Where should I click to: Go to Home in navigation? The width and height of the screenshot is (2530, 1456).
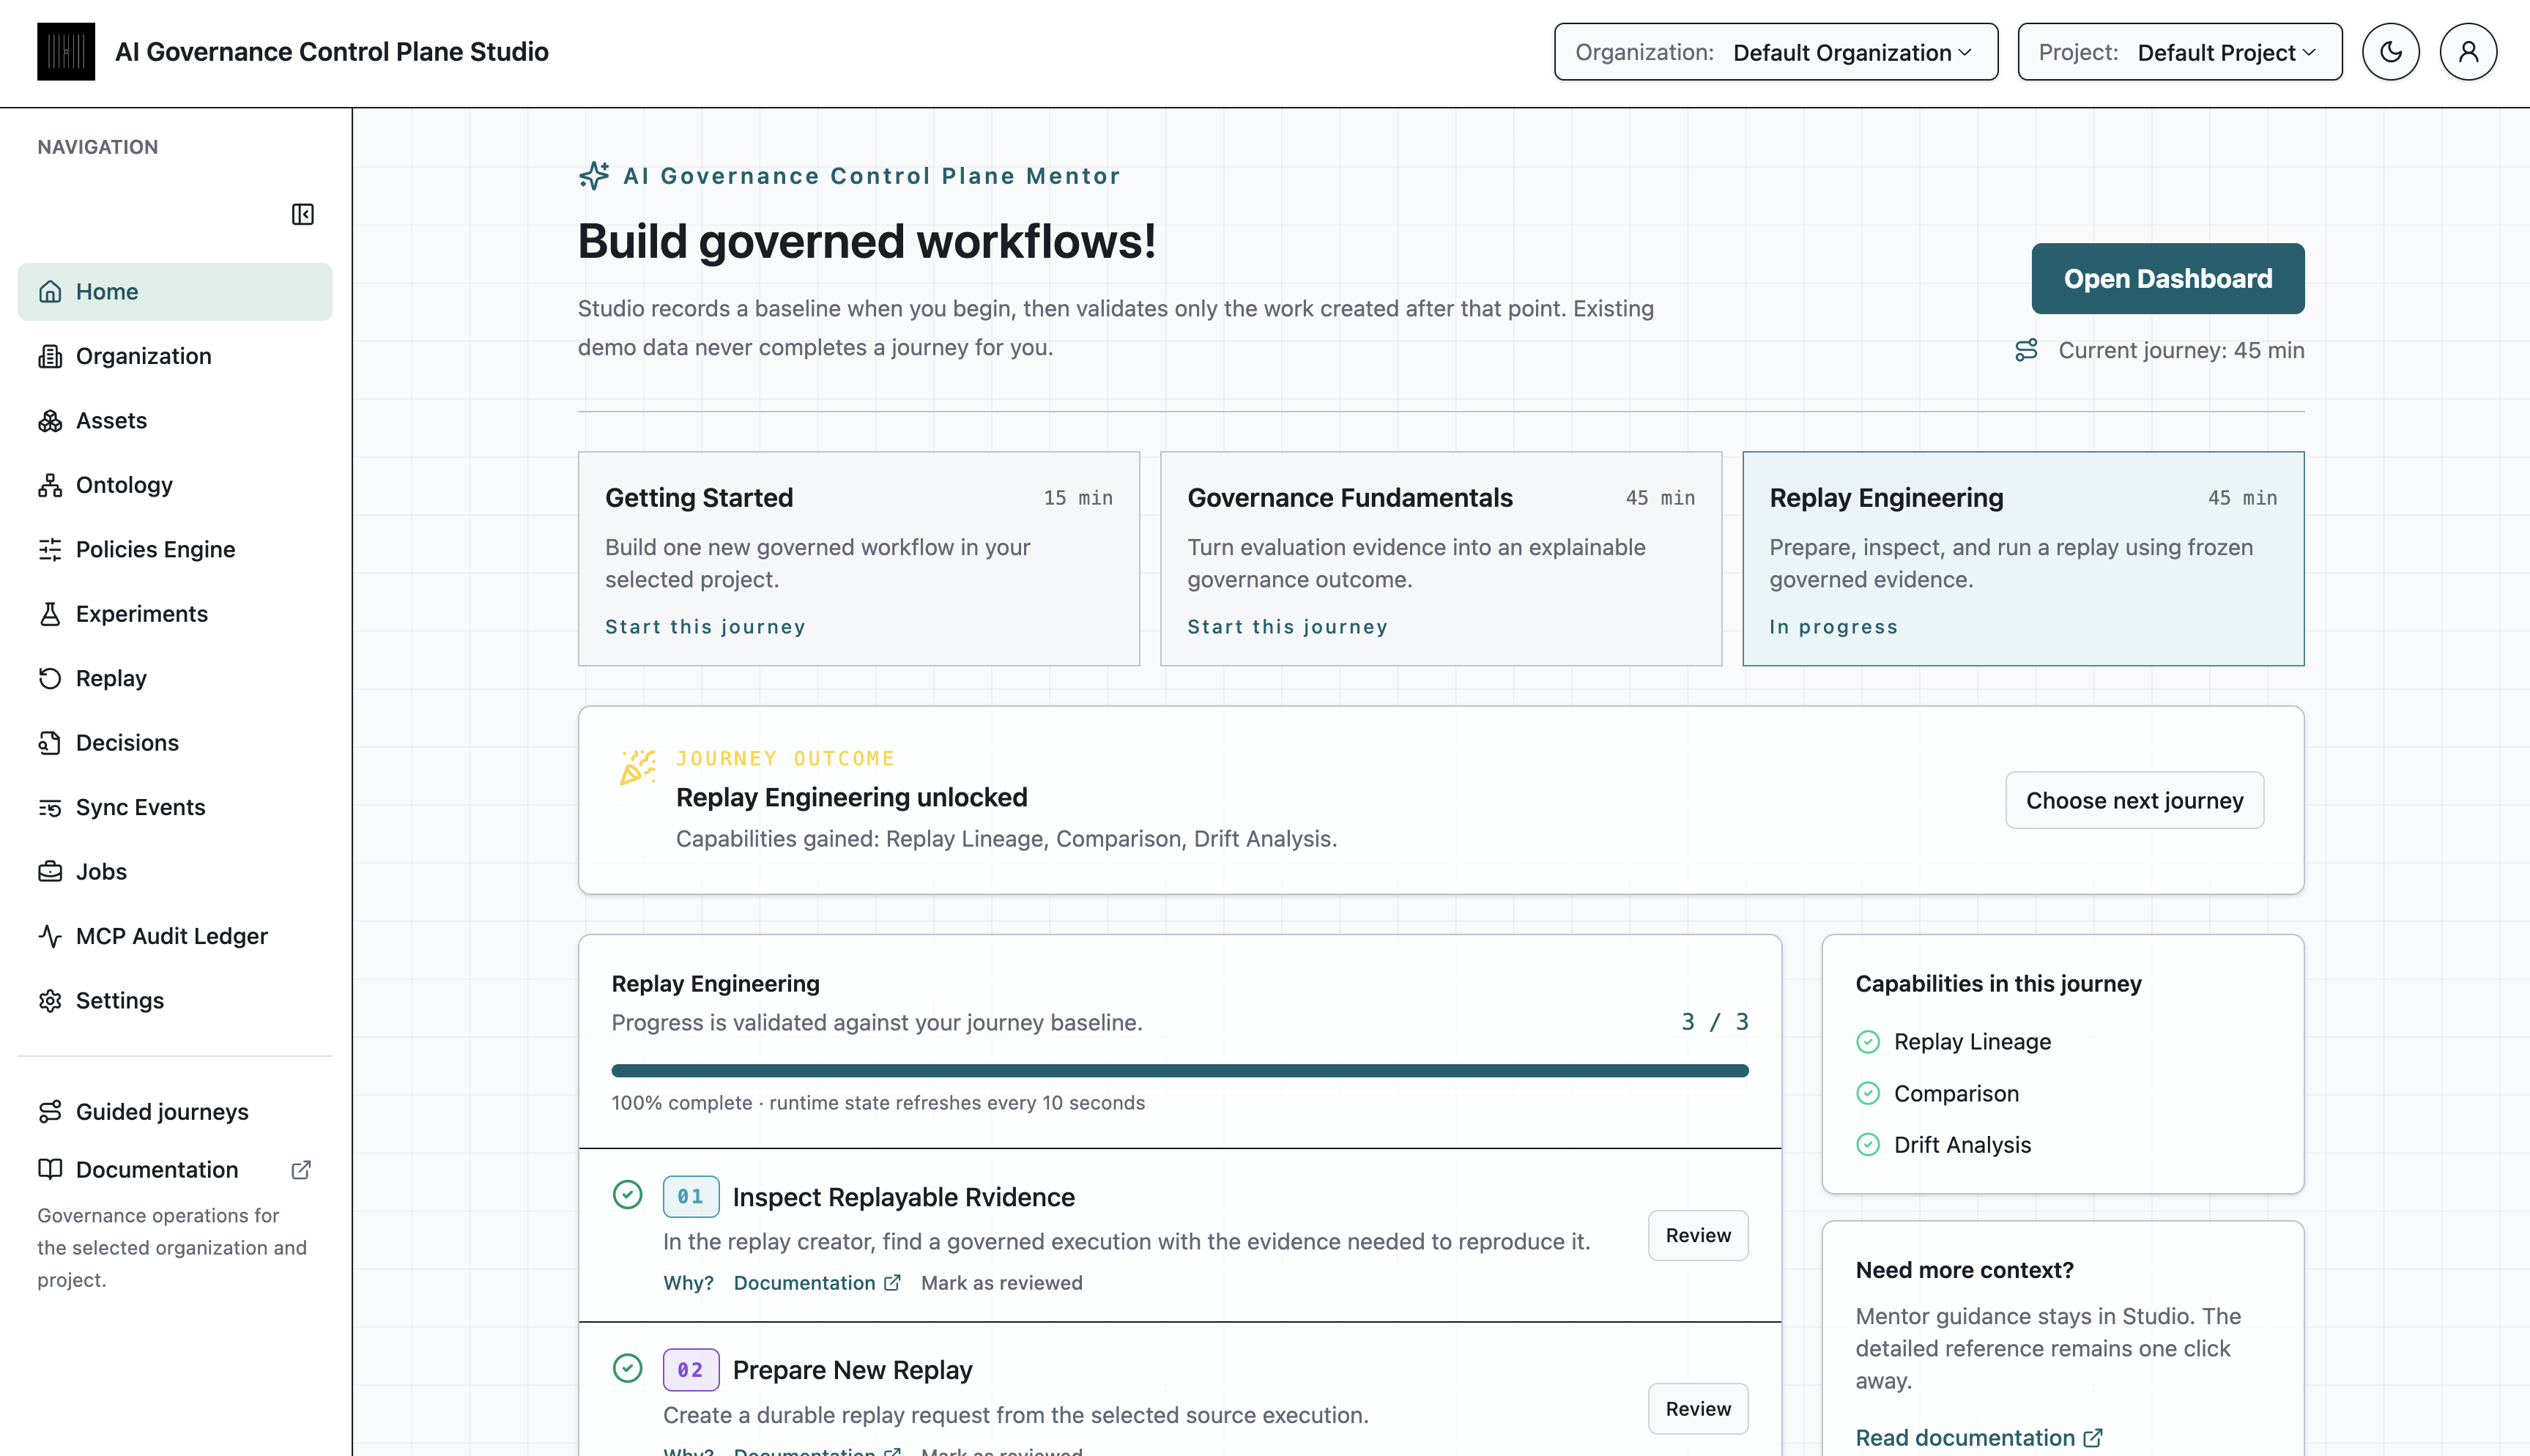(175, 292)
